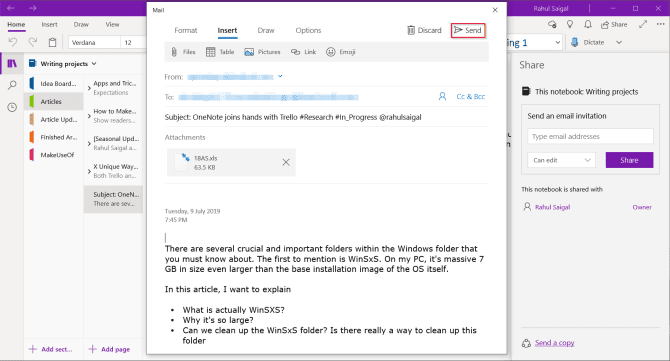Open the Dictate dropdown arrow
Screen dimensions: 670x361
(x=619, y=42)
